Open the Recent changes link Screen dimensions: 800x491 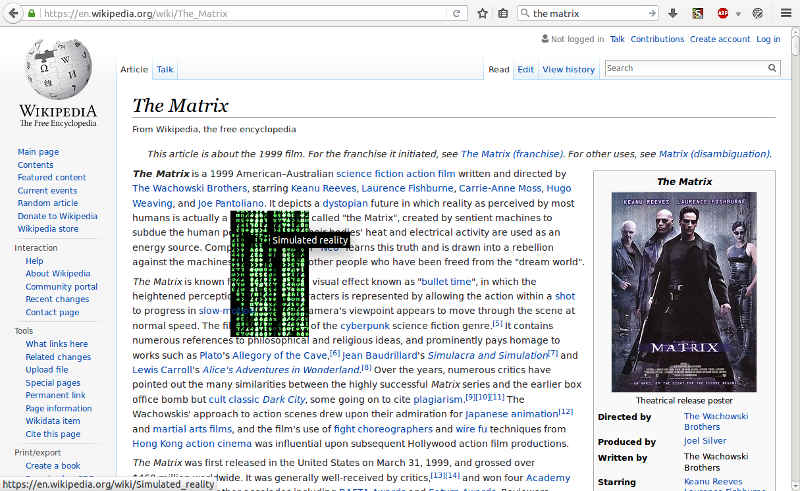click(57, 299)
